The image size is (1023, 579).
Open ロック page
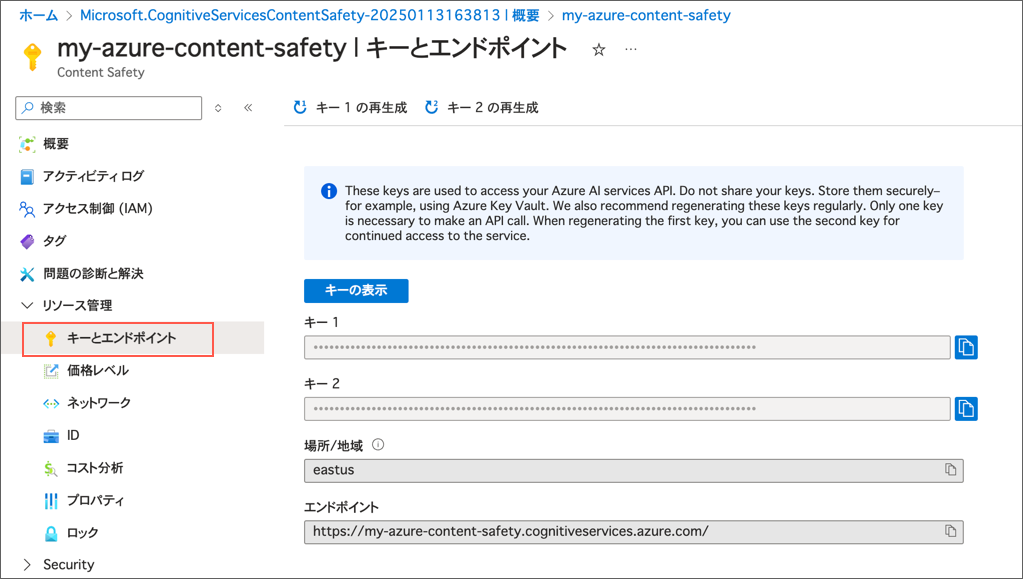pos(82,533)
